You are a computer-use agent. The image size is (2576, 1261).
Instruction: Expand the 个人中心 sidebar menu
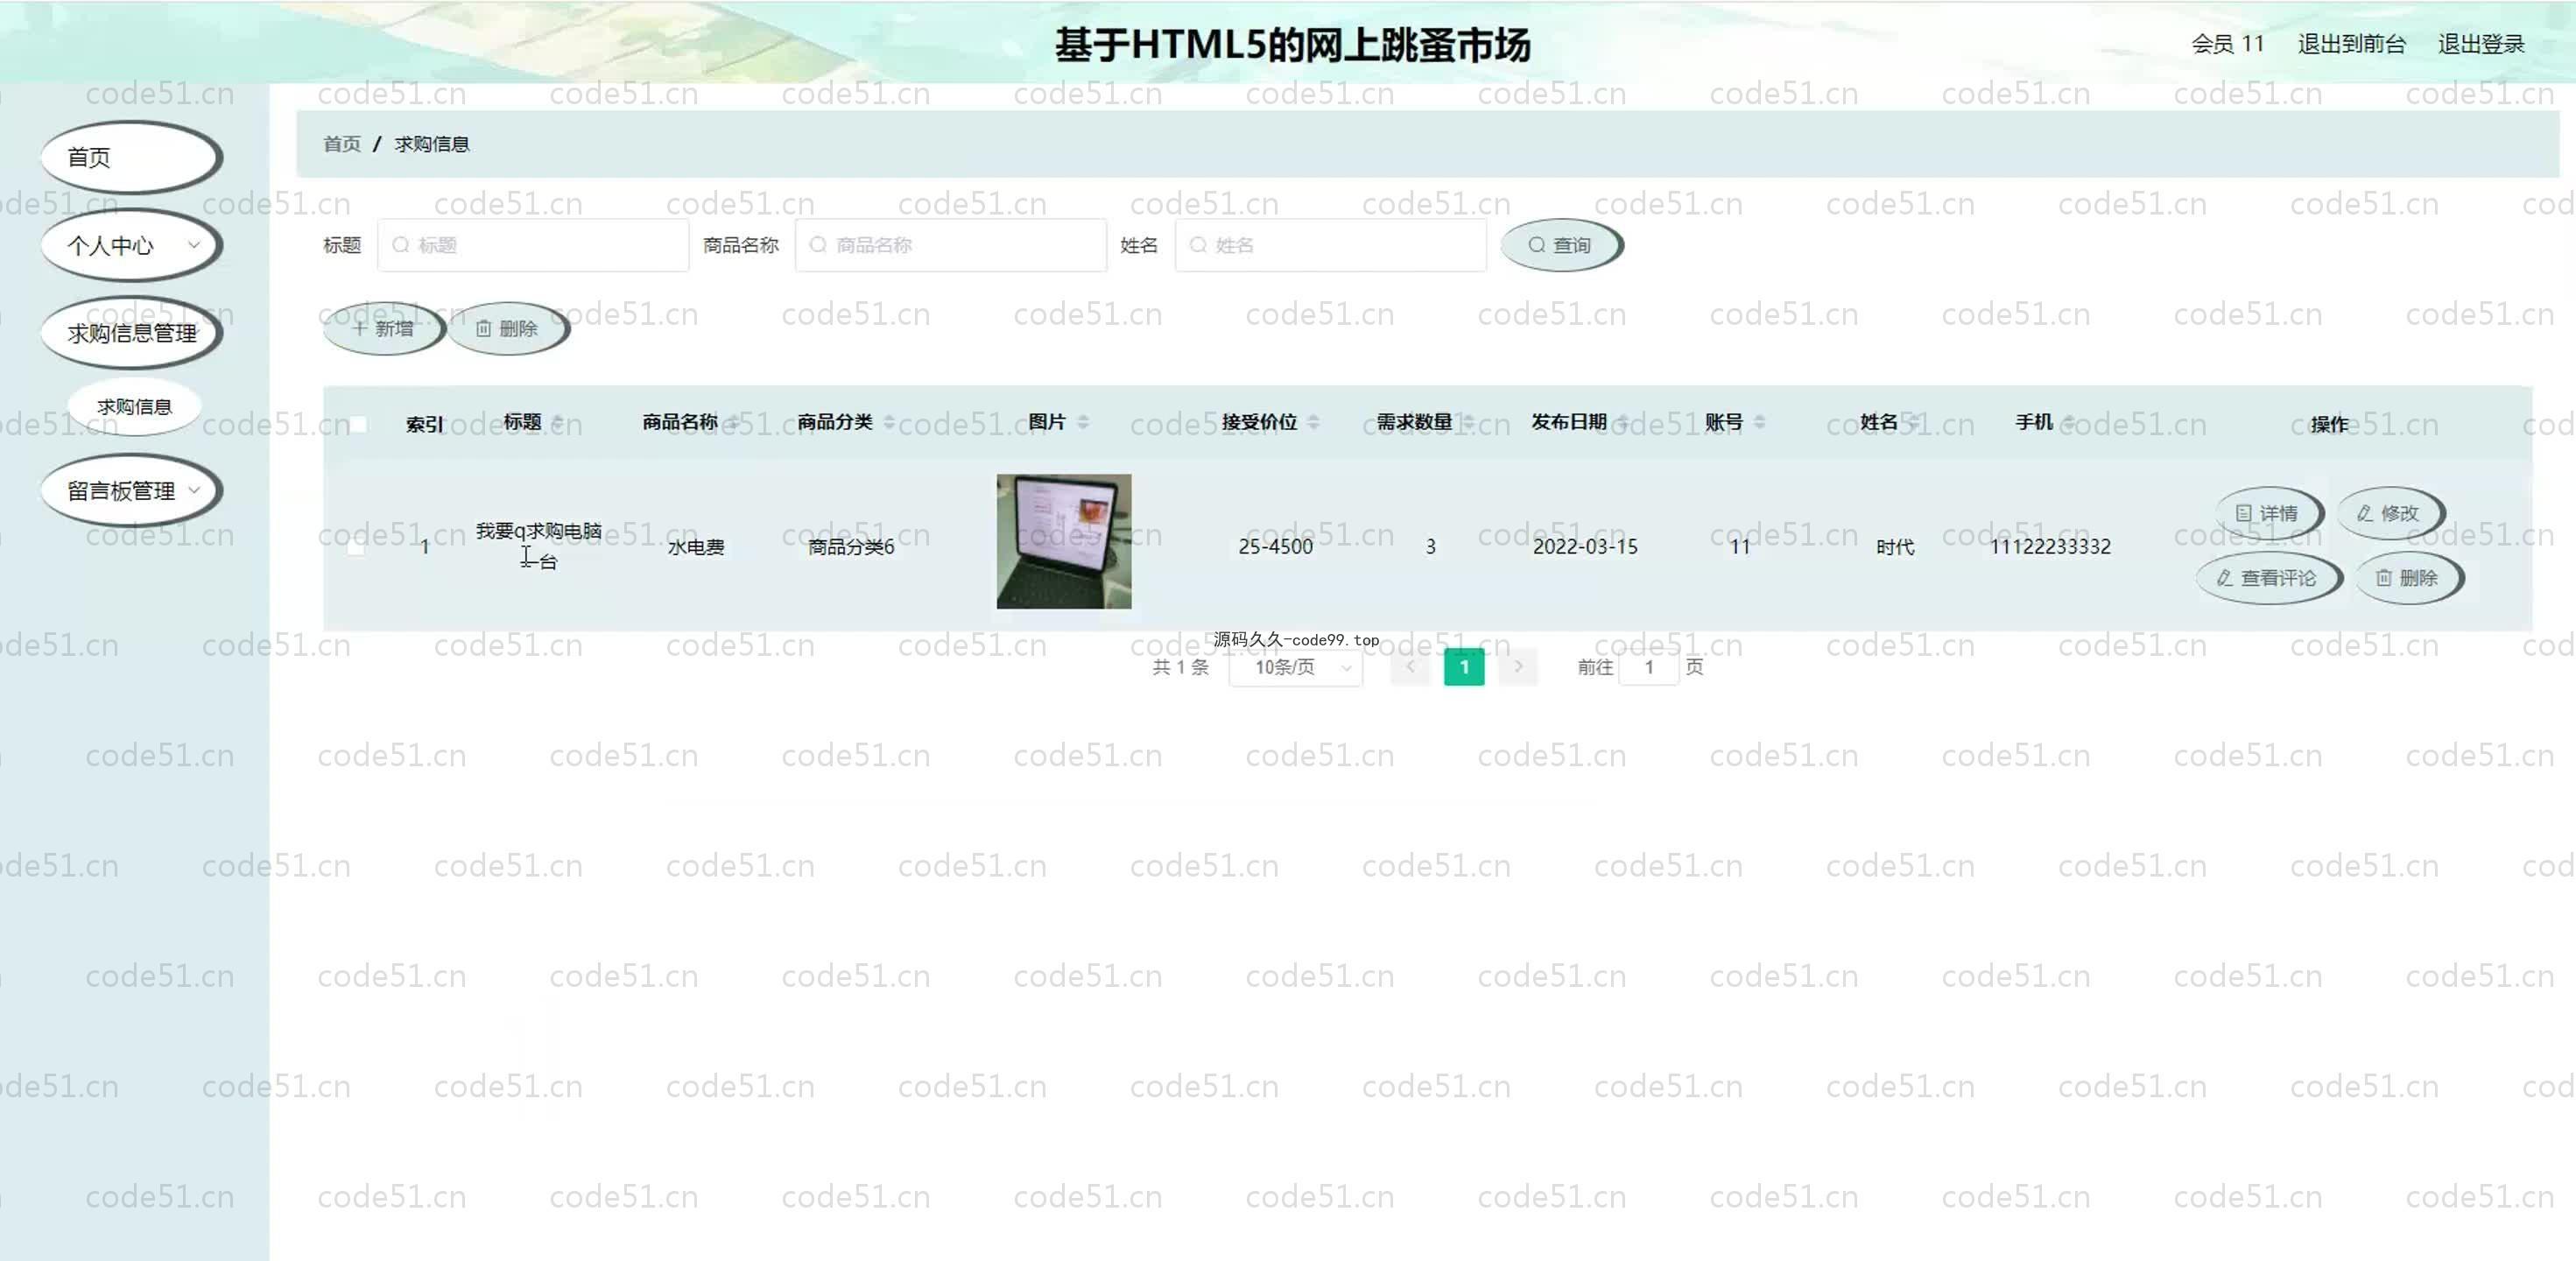coord(130,245)
